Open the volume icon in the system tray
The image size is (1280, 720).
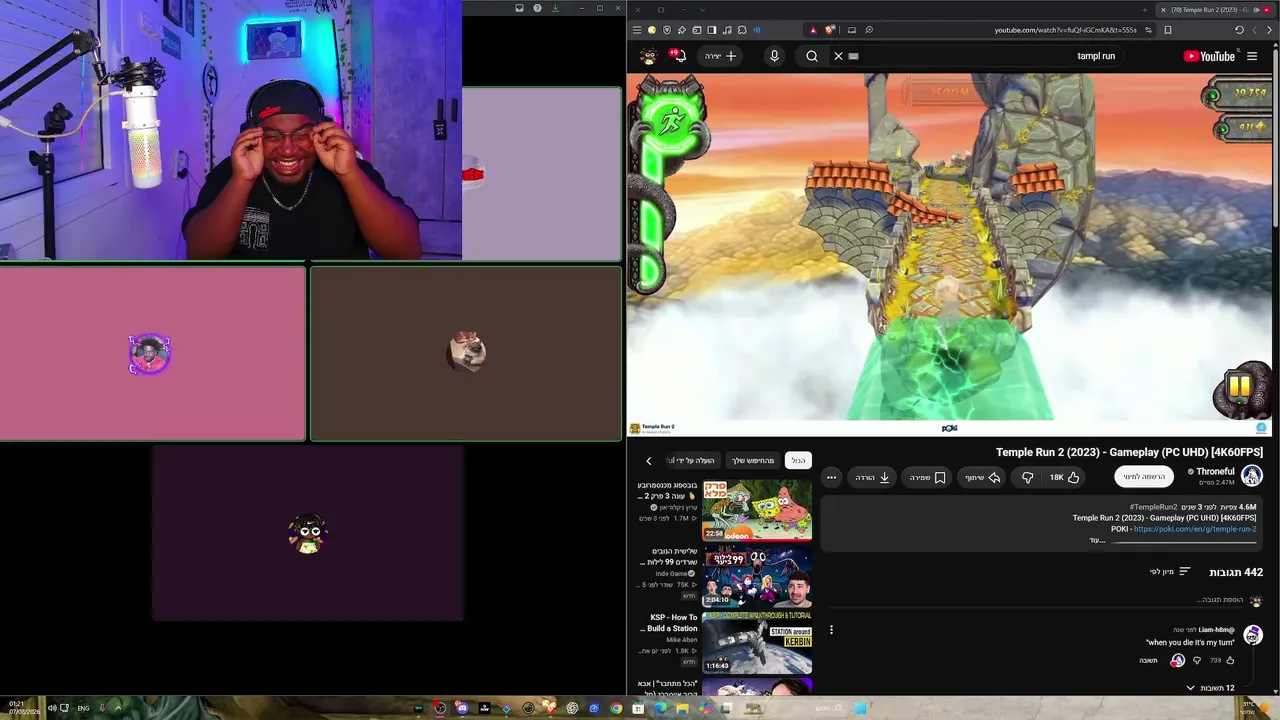point(52,708)
